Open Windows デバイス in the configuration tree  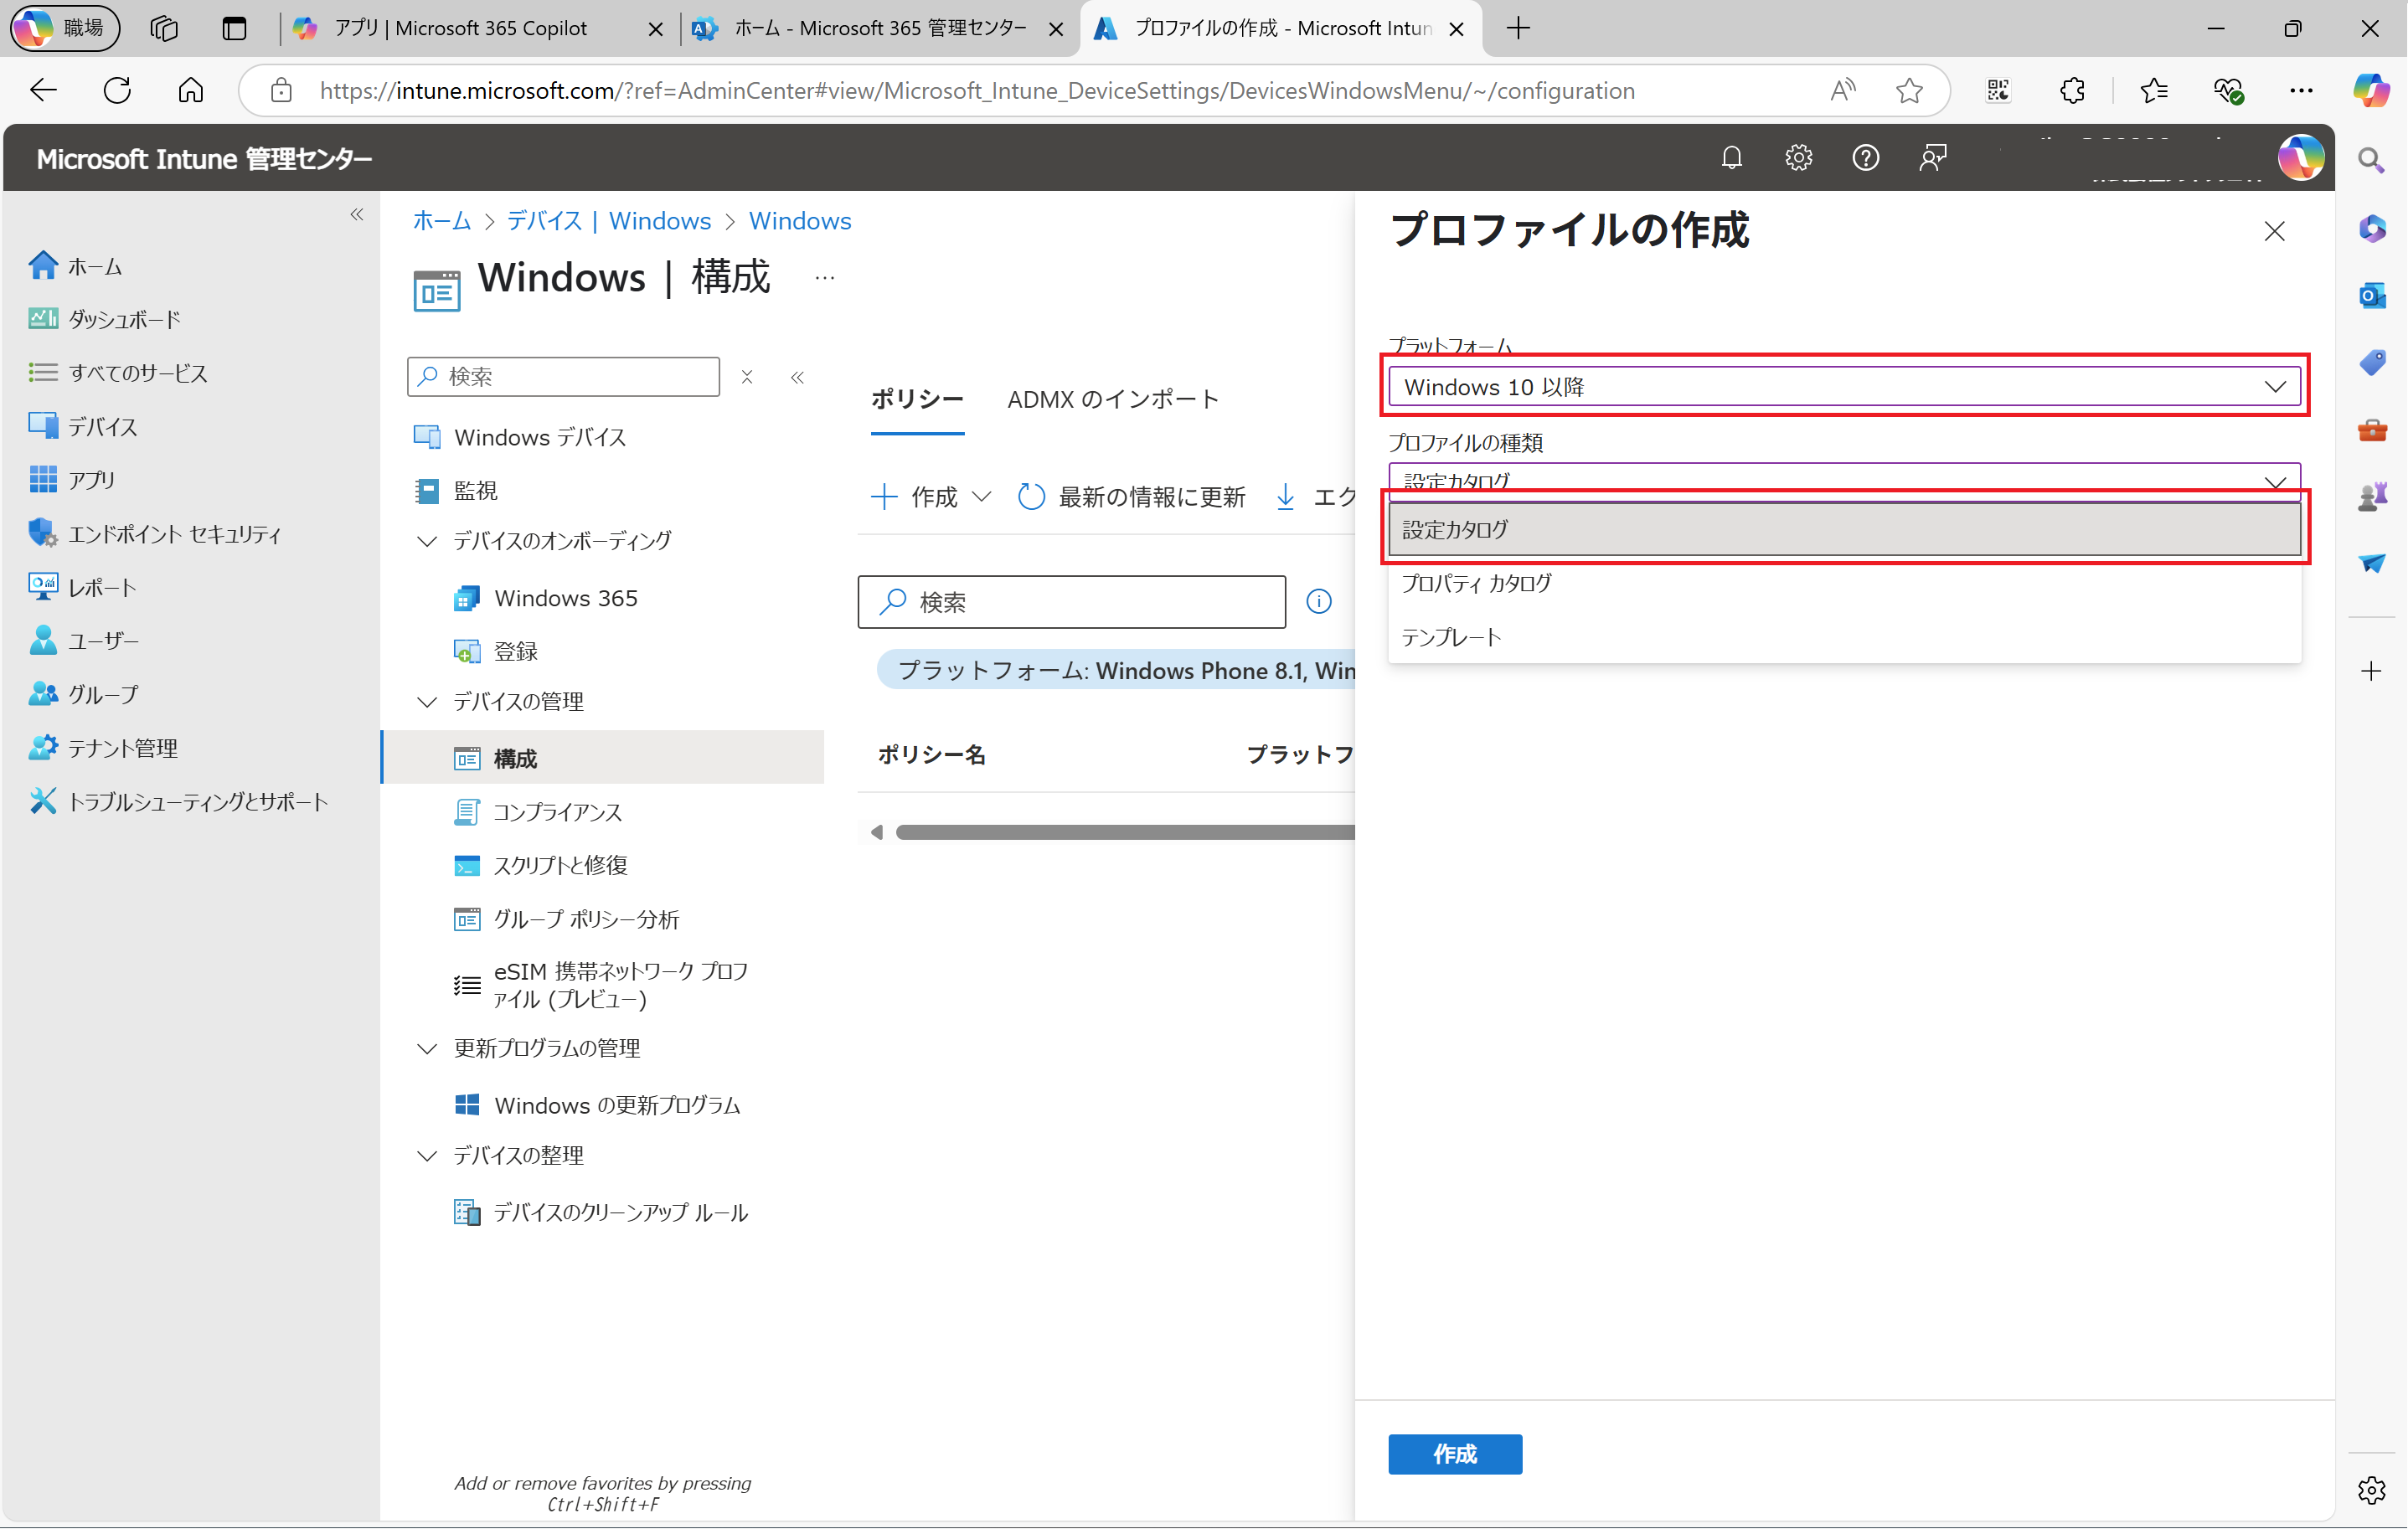coord(539,436)
